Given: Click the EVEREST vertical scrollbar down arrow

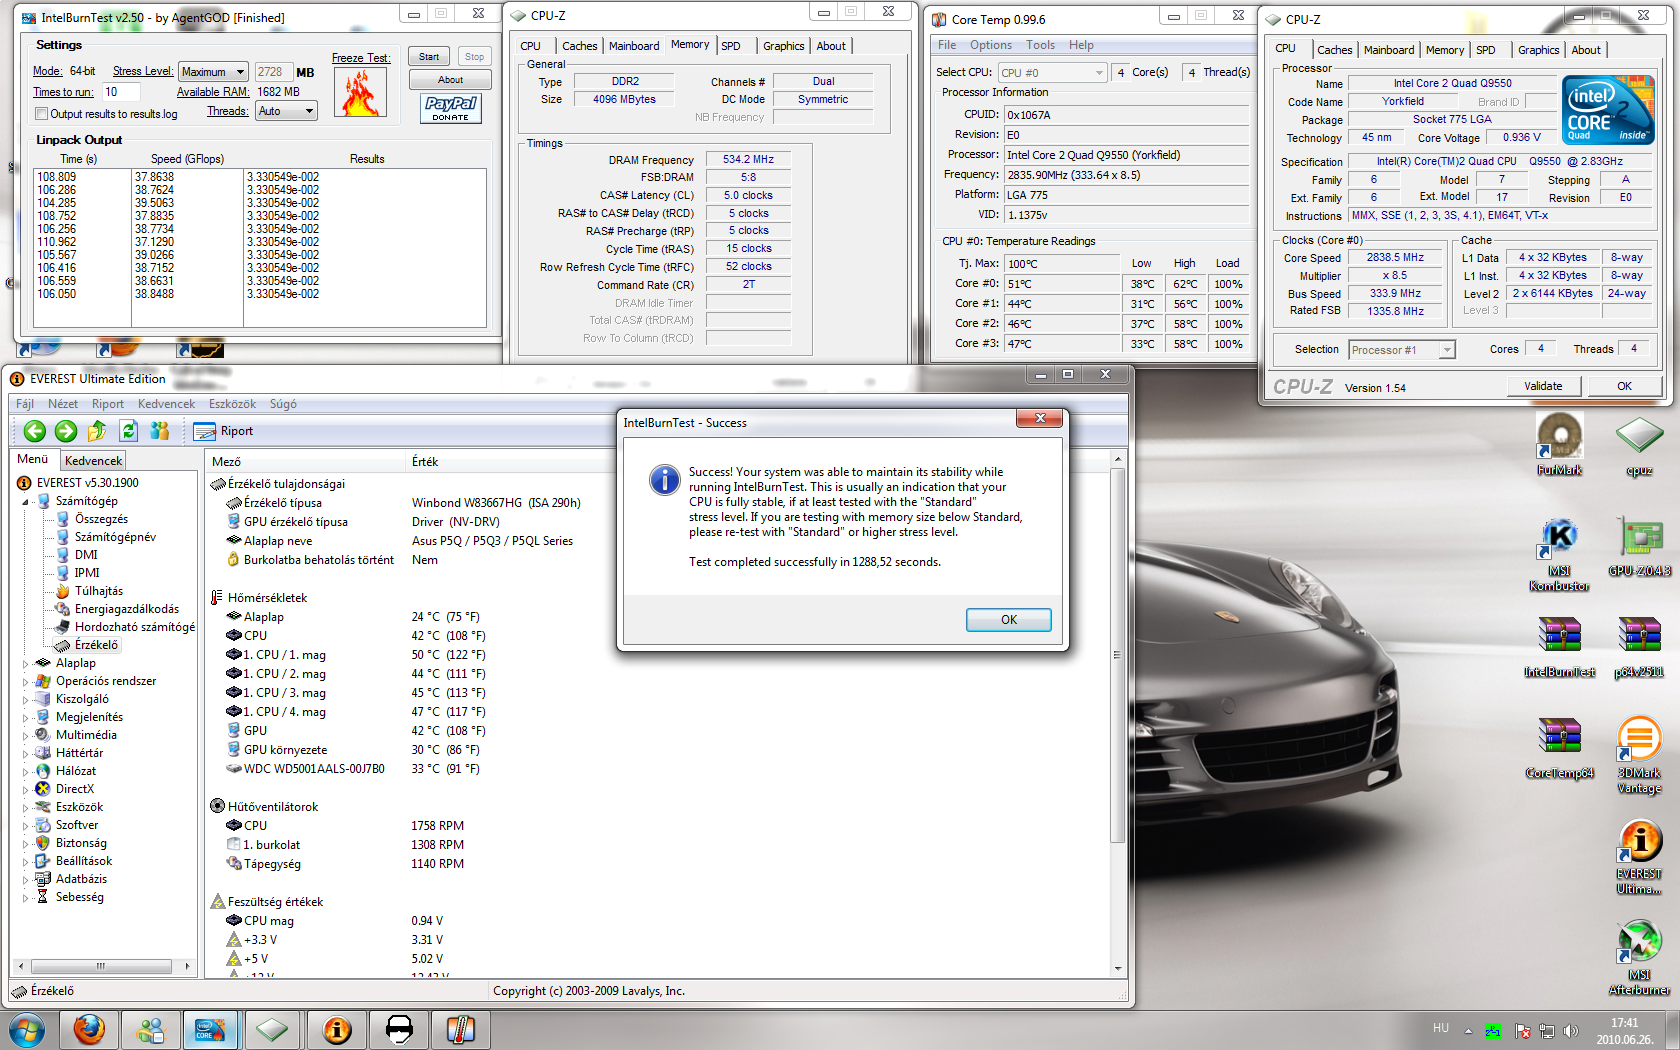Looking at the screenshot, I should click(x=1118, y=968).
